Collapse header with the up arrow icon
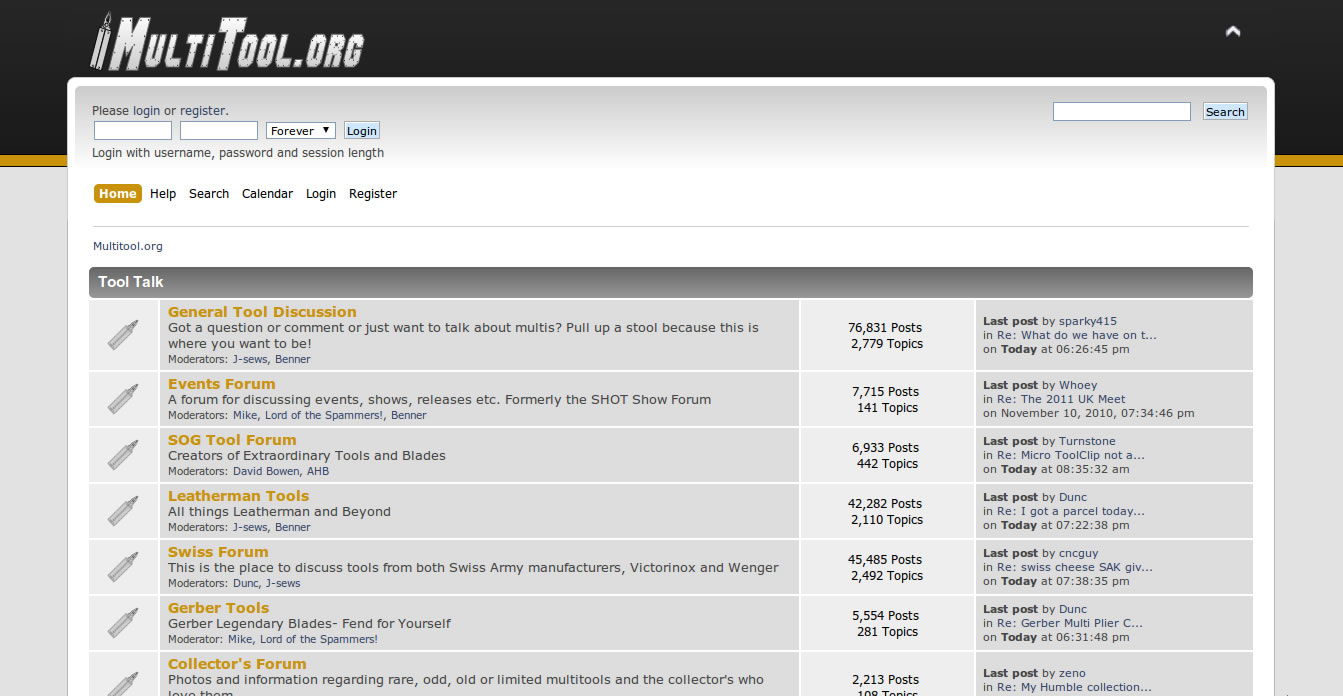Viewport: 1343px width, 696px height. point(1233,31)
